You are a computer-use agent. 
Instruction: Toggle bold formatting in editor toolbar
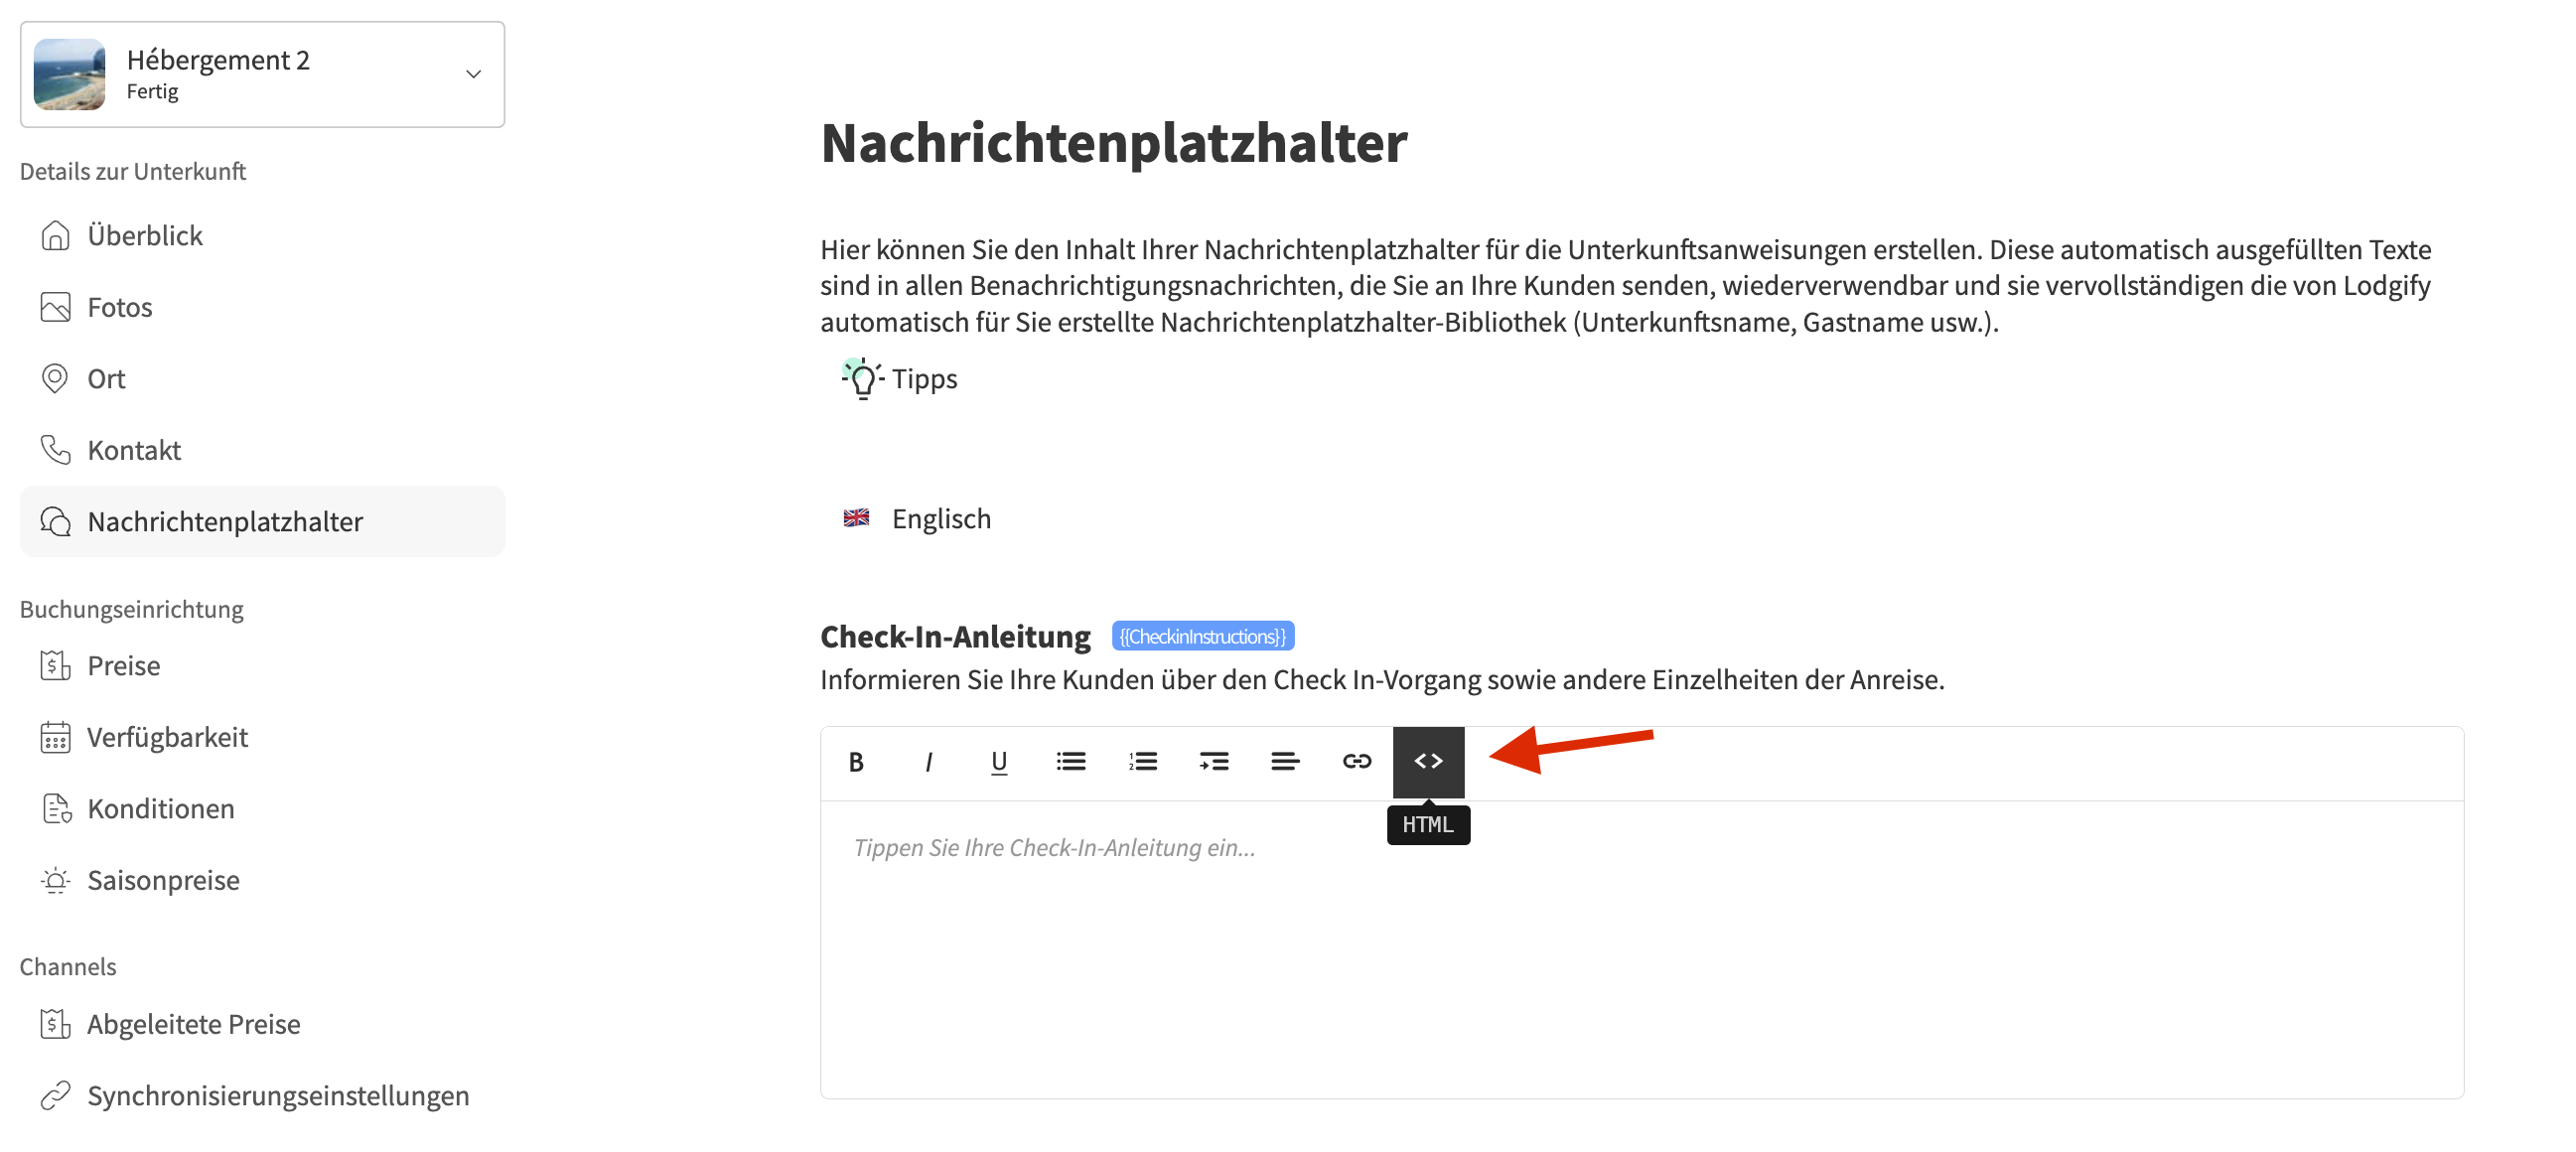[x=856, y=762]
